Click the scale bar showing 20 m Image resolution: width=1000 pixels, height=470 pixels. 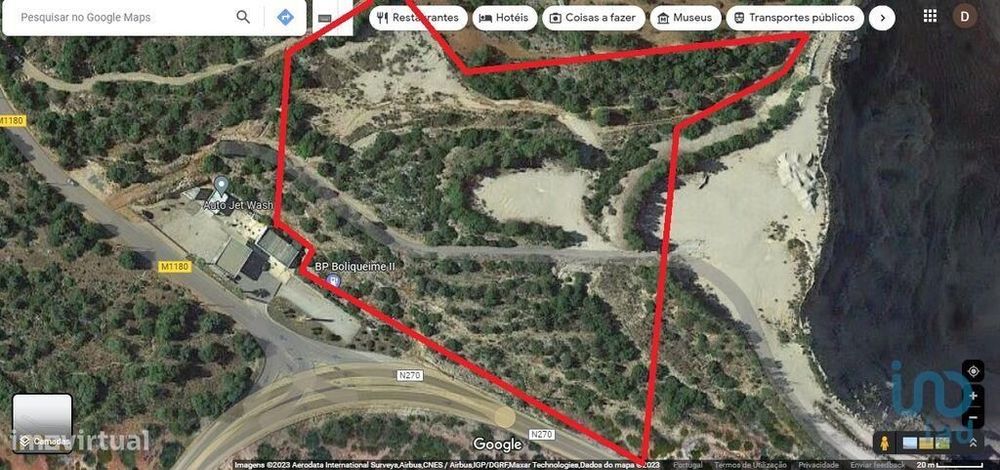click(950, 465)
